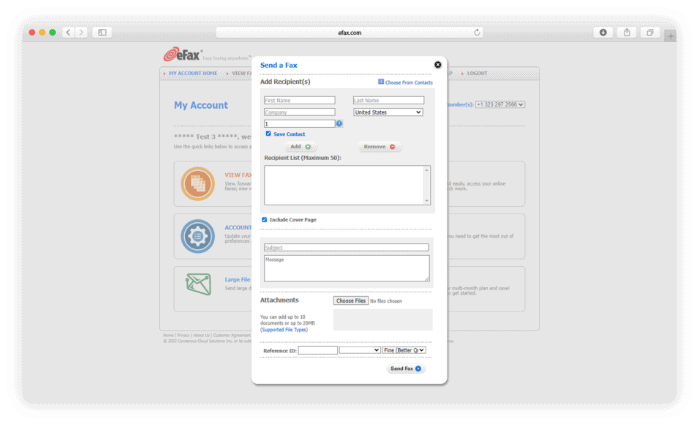Click the Last Name field
The width and height of the screenshot is (699, 426).
pyautogui.click(x=388, y=100)
